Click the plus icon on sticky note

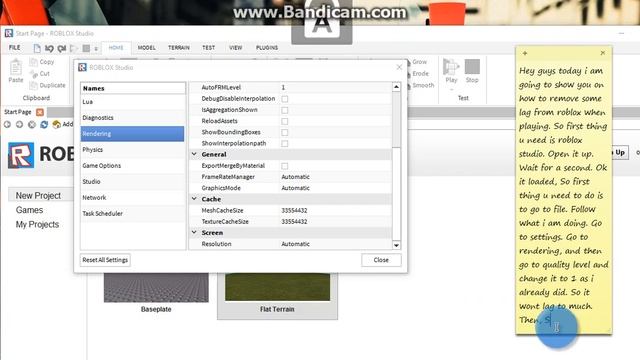525,53
